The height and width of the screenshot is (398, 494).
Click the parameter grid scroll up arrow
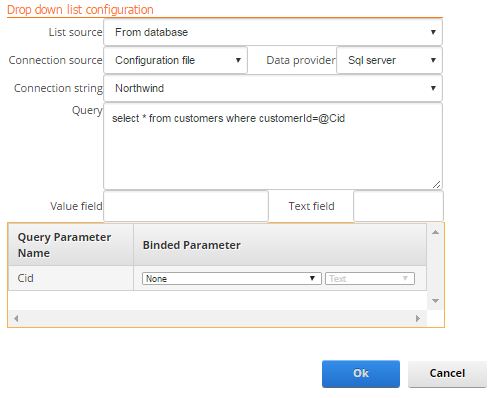[435, 232]
